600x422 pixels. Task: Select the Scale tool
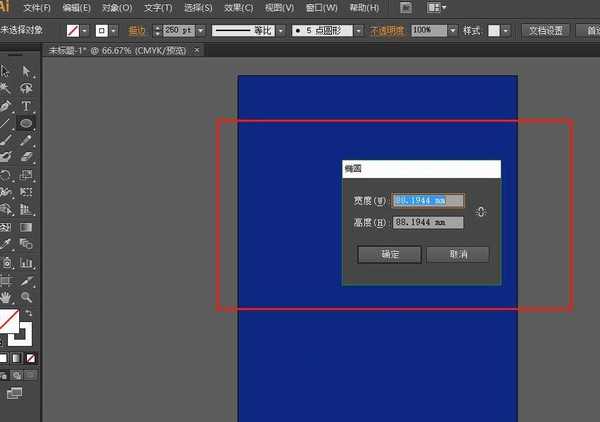point(26,175)
